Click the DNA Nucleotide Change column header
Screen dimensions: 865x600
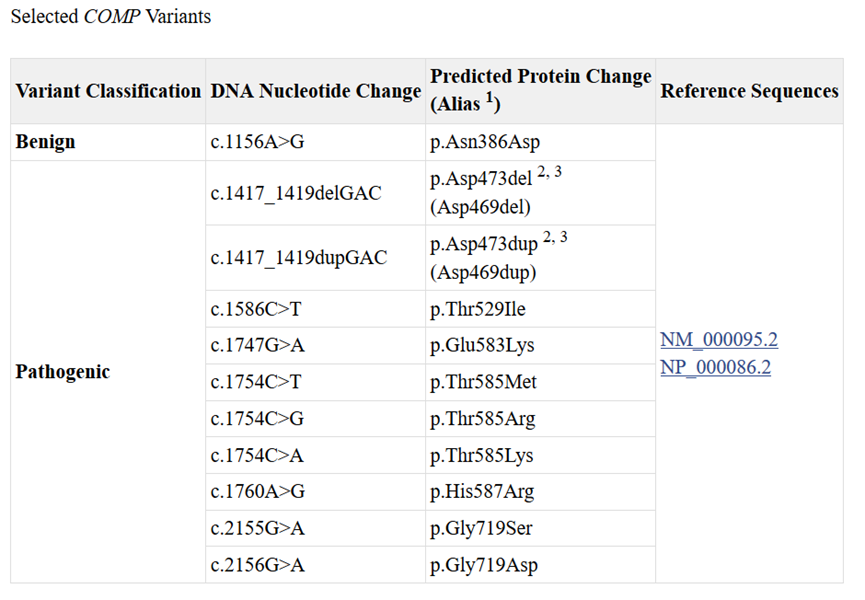[316, 91]
